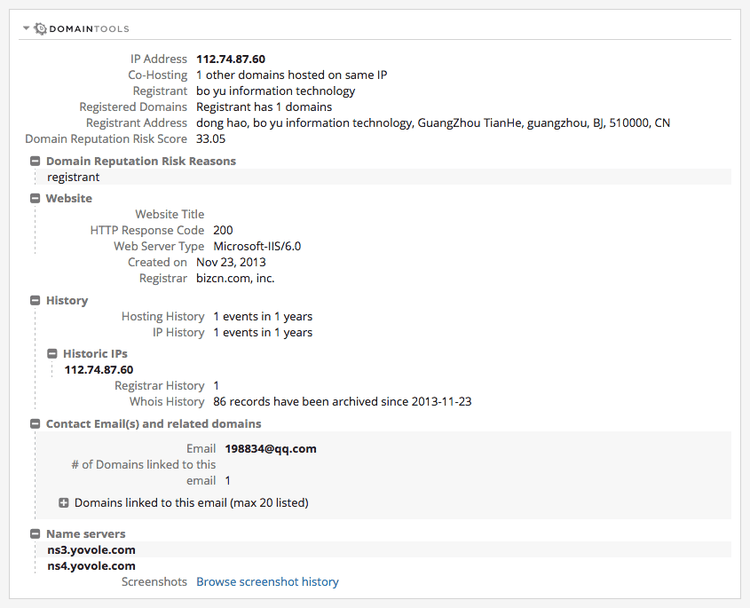Collapse the History section minus icon
The image size is (750, 608).
pyautogui.click(x=35, y=301)
